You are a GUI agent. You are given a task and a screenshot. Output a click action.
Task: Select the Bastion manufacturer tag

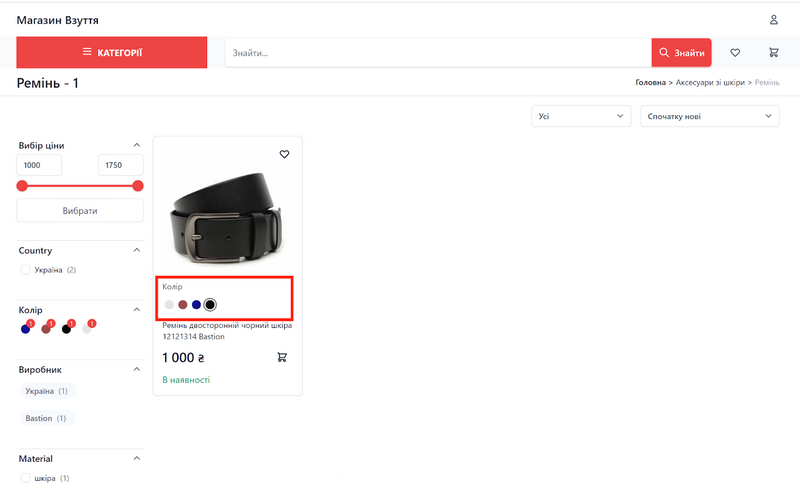[46, 418]
